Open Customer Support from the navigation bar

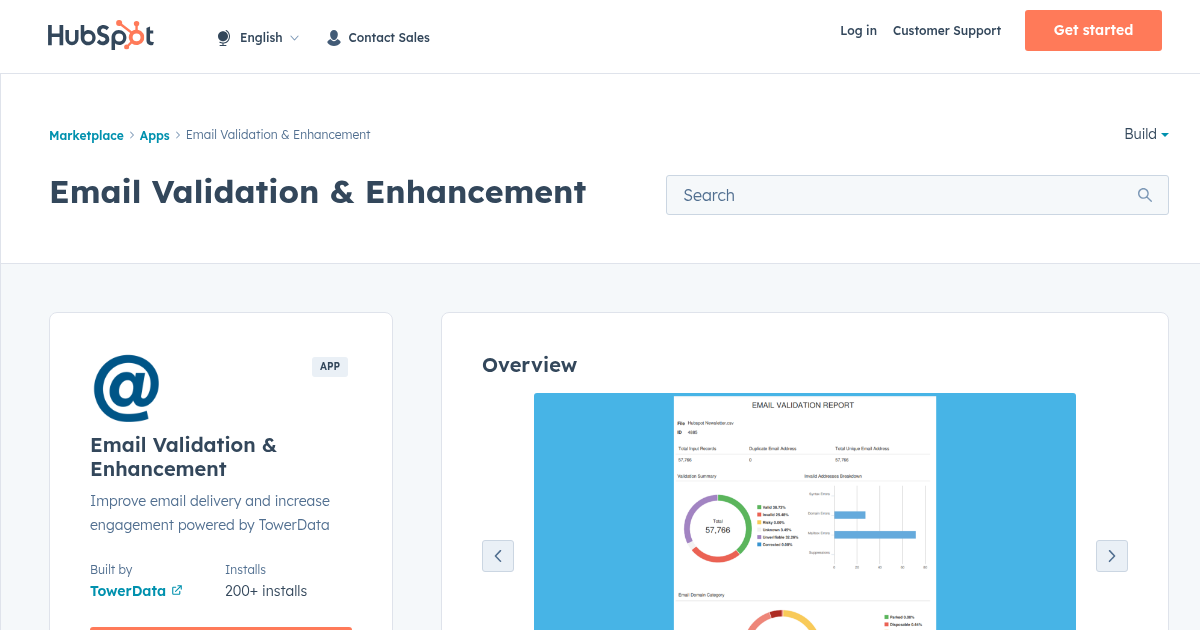click(946, 31)
